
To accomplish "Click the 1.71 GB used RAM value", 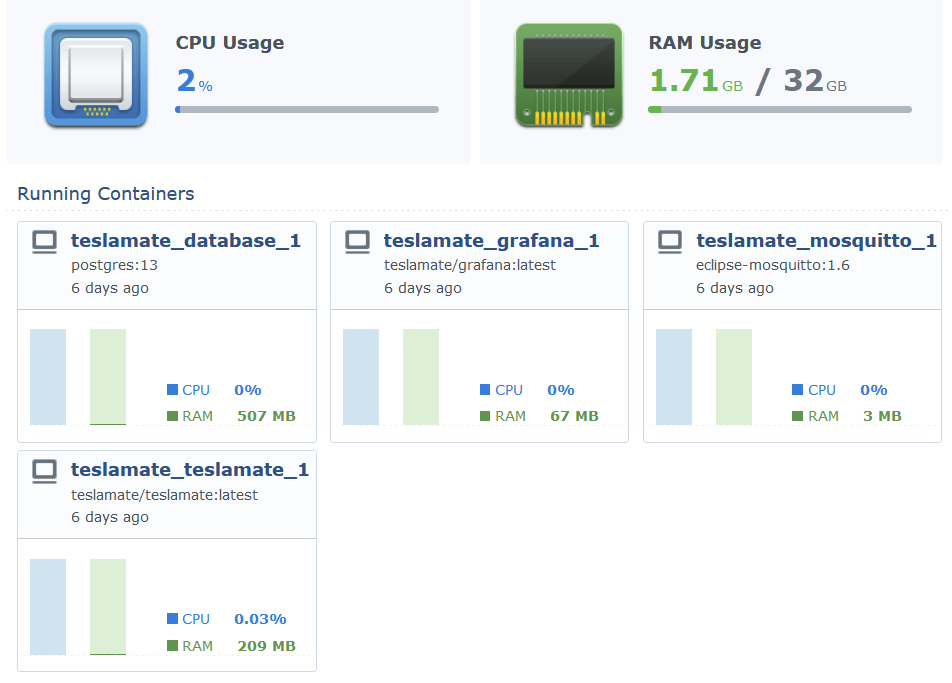I will (696, 81).
